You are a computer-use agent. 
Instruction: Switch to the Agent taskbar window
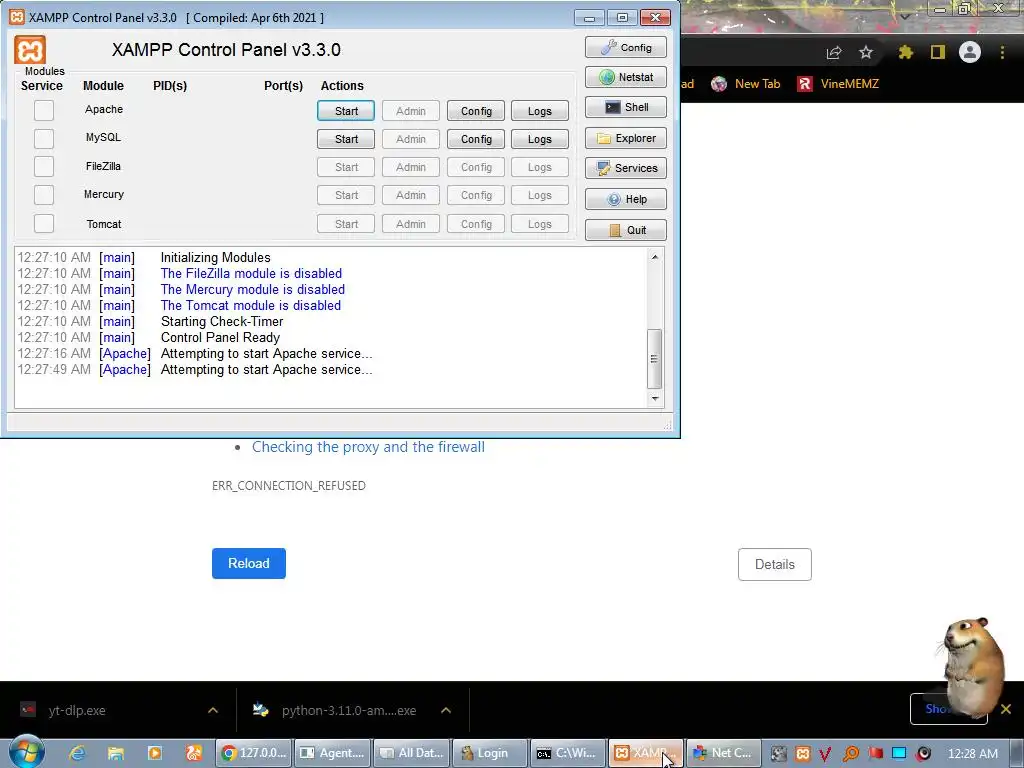tap(332, 753)
